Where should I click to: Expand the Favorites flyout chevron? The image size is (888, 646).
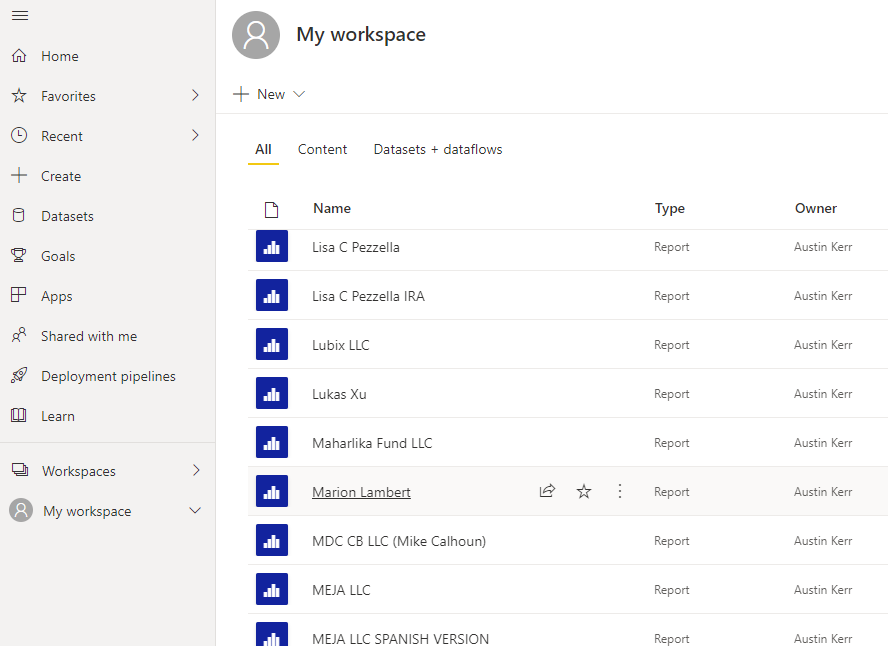pyautogui.click(x=195, y=95)
